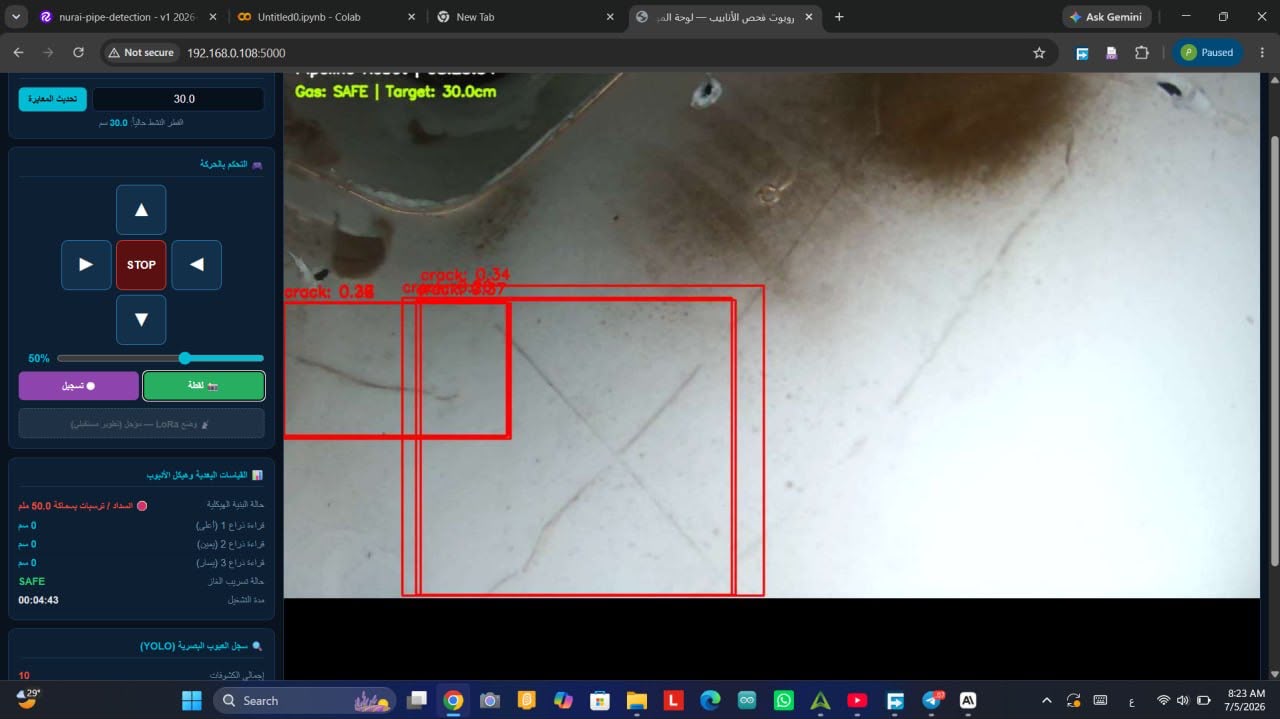Expand the system tray hidden icons chevron
Screen dimensions: 1280x719
(x=1047, y=701)
